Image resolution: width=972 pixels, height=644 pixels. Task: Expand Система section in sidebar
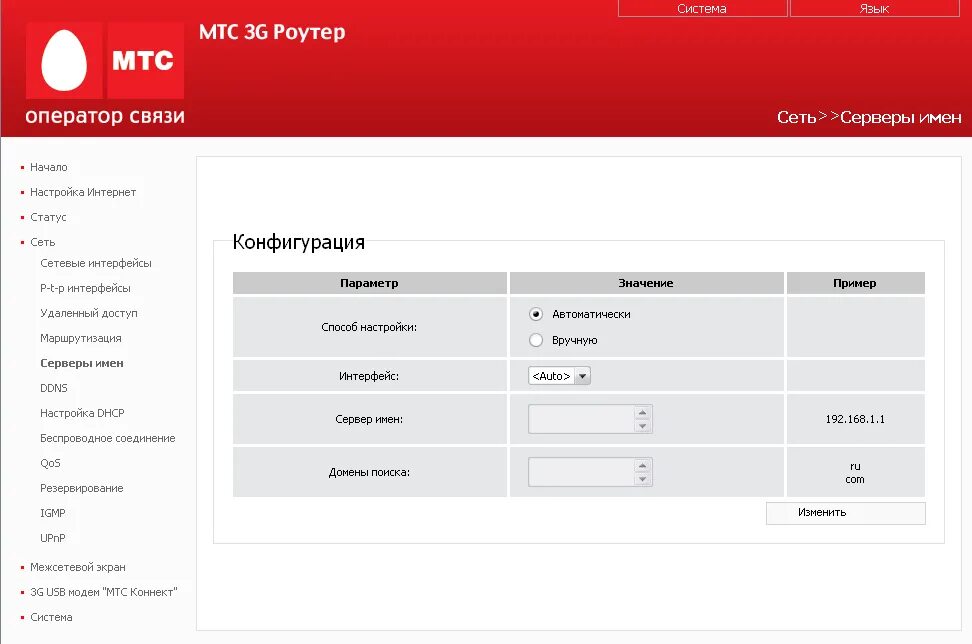click(51, 617)
